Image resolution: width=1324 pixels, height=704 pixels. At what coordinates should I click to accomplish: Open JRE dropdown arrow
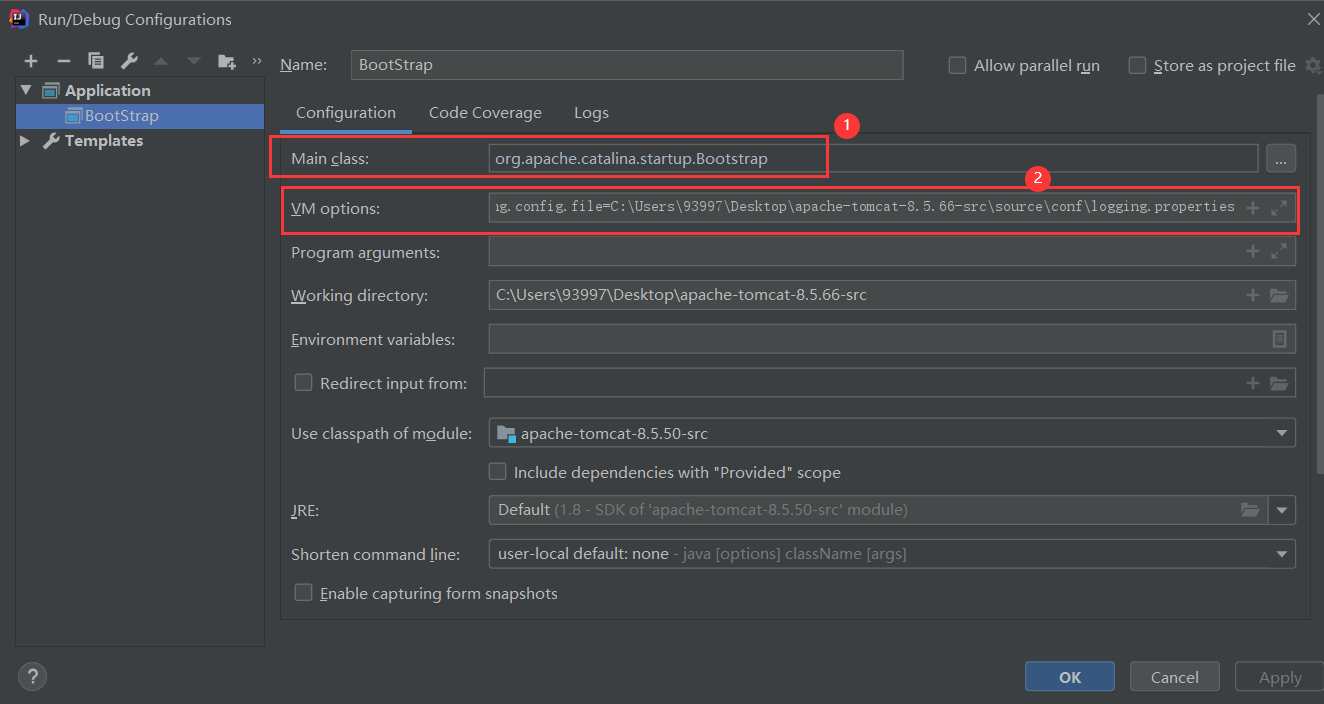(1282, 510)
